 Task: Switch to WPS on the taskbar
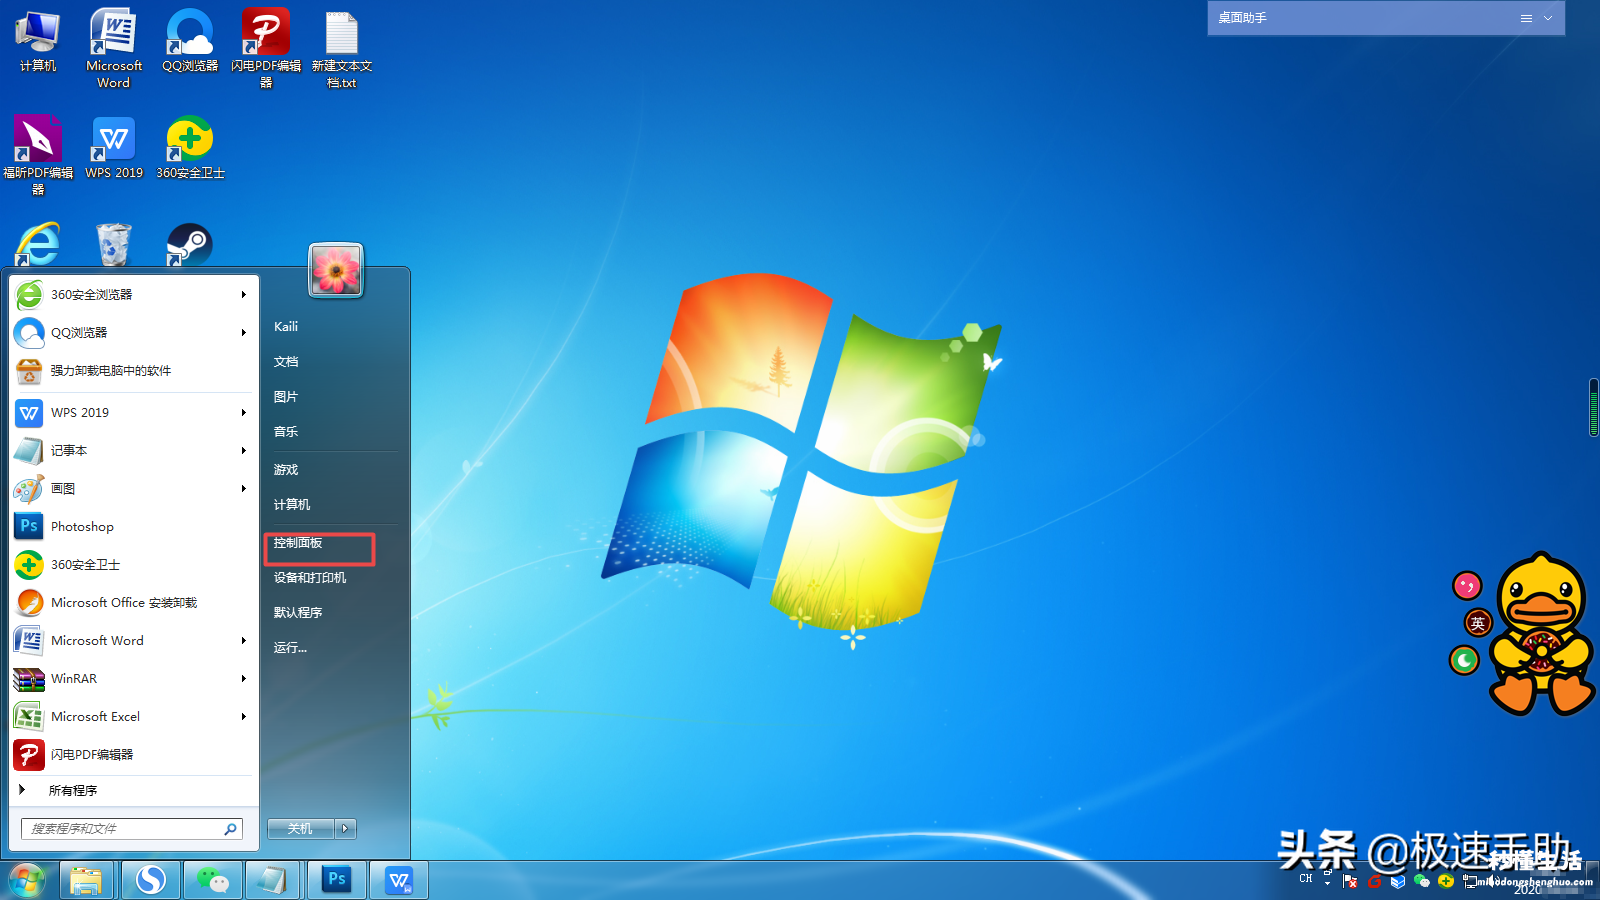[x=399, y=881]
